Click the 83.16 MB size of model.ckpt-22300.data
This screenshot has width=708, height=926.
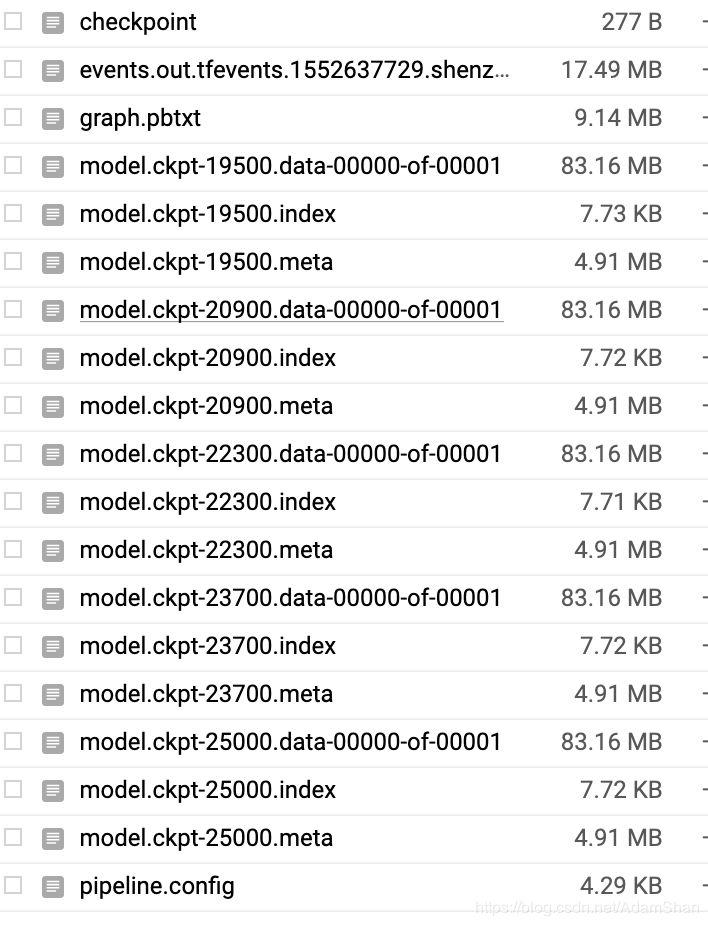tap(611, 454)
